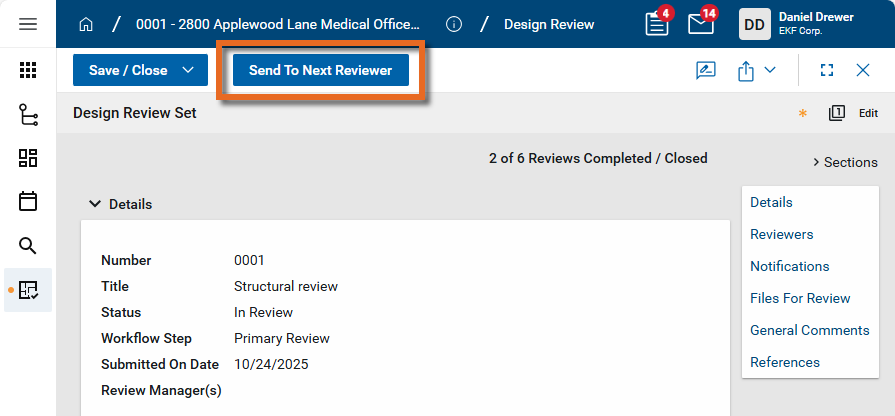Enter fullscreen mode with the expand icon
Screen dimensions: 895x416
click(827, 70)
